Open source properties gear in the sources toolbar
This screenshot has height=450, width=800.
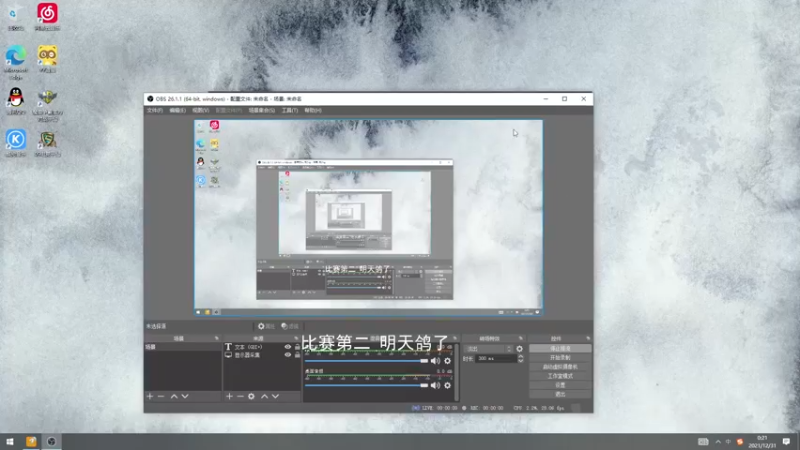coord(251,396)
